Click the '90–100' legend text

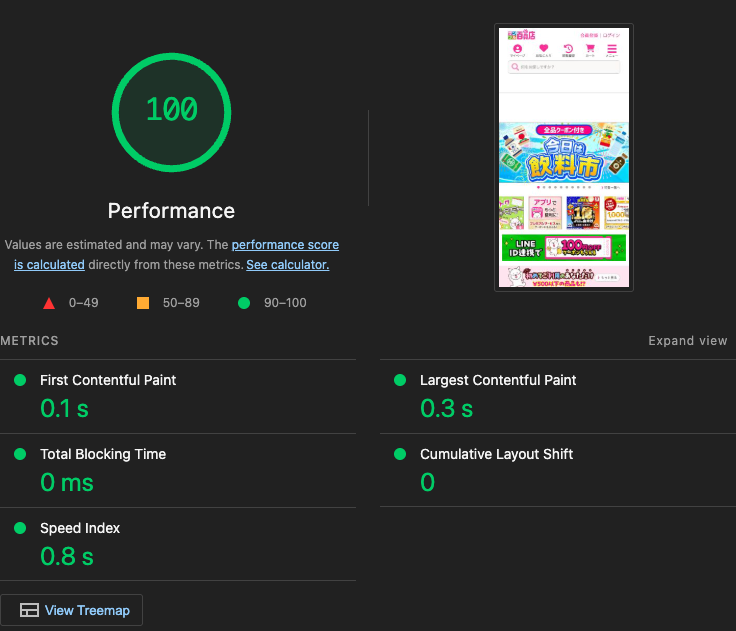(x=285, y=303)
